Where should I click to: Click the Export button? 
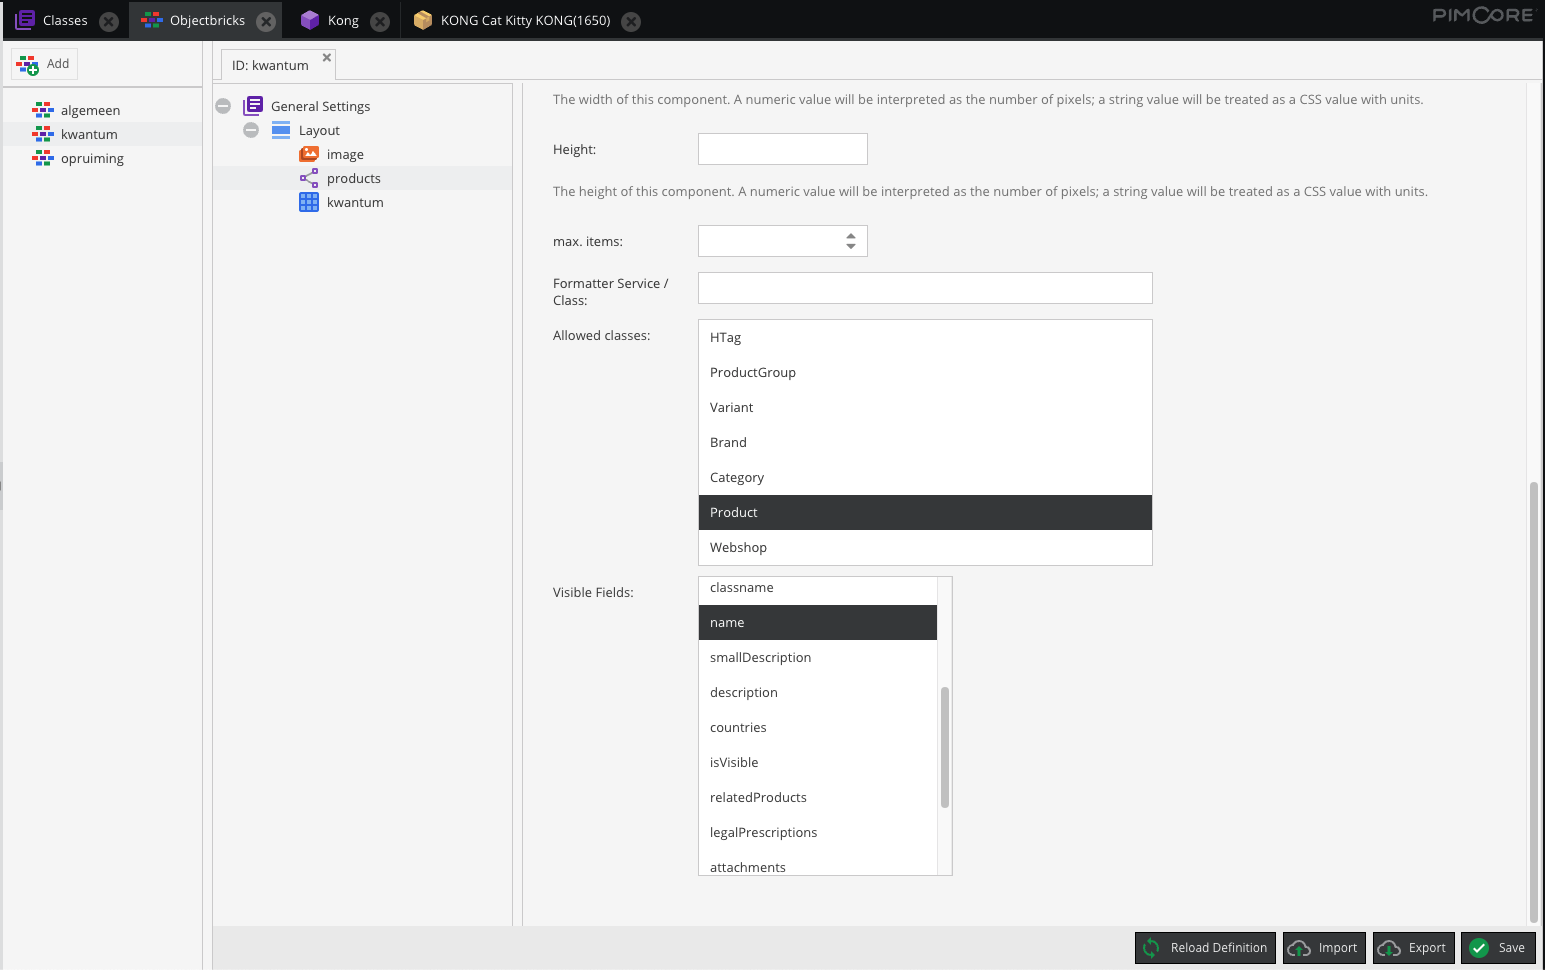coord(1413,948)
